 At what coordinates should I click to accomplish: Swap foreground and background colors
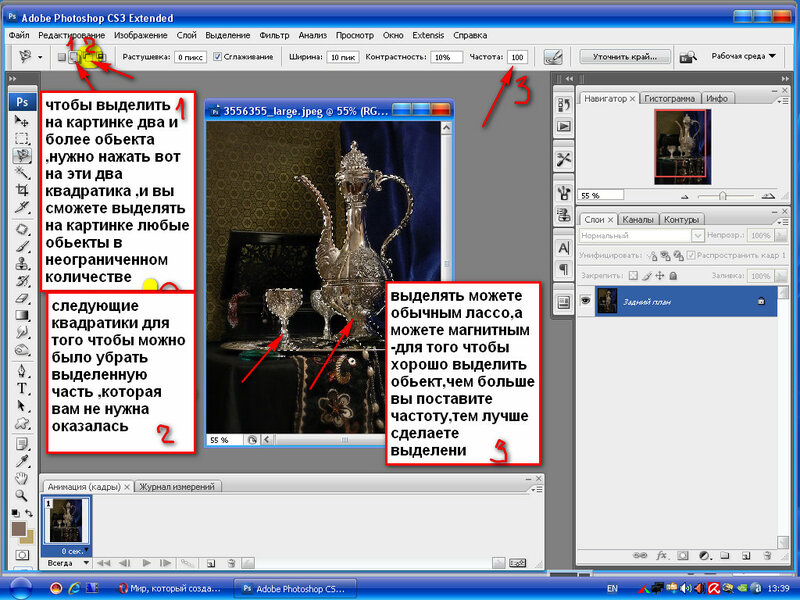(x=29, y=513)
